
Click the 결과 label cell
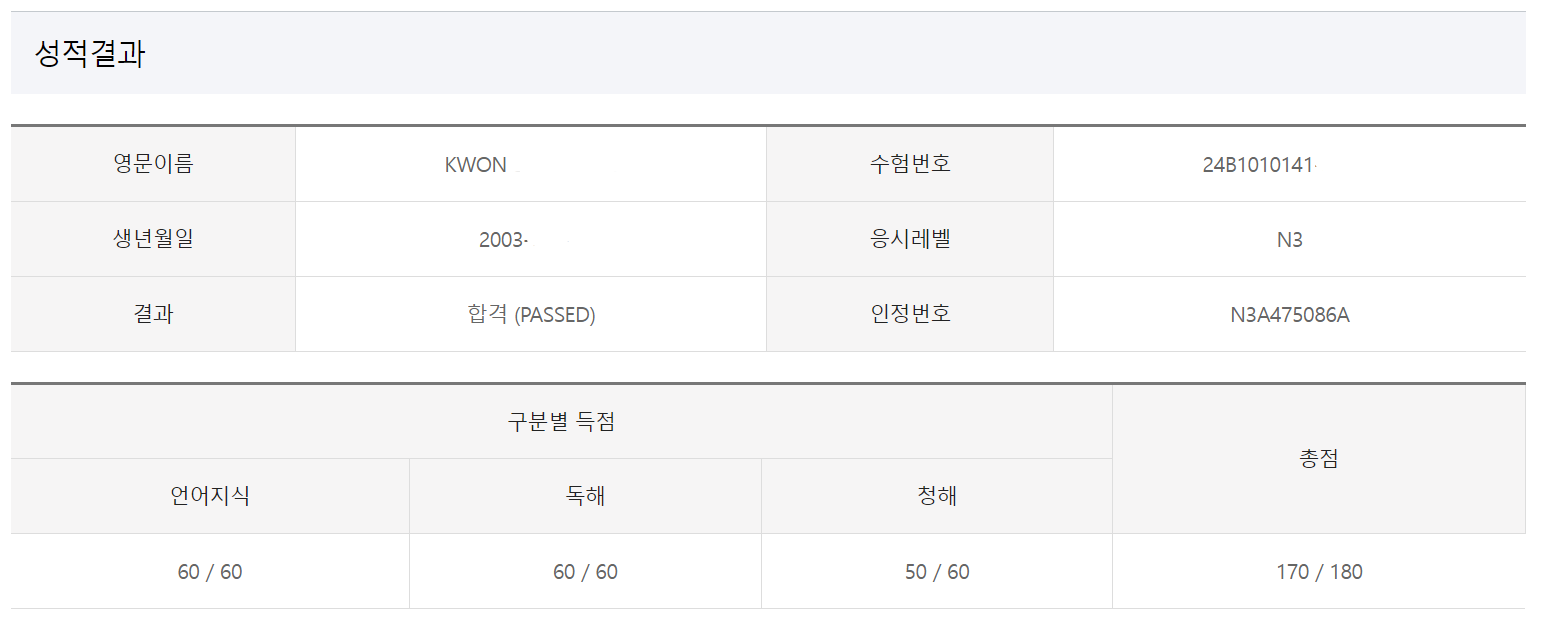tap(153, 314)
